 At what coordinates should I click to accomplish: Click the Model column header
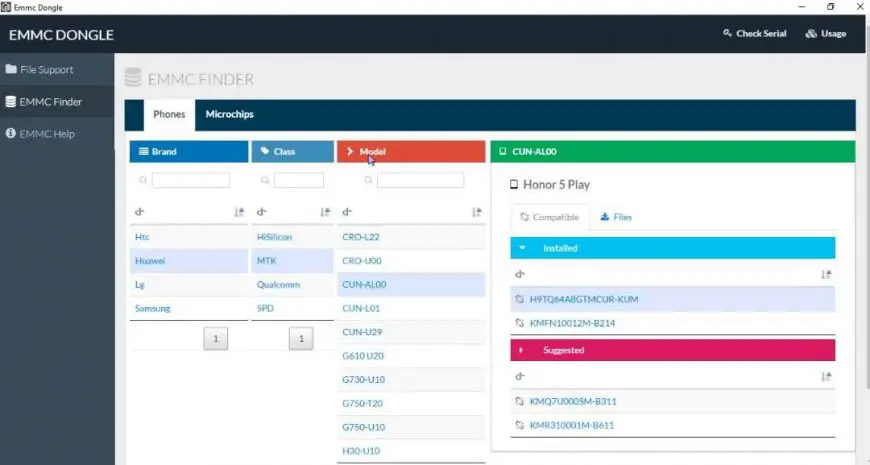click(x=411, y=151)
